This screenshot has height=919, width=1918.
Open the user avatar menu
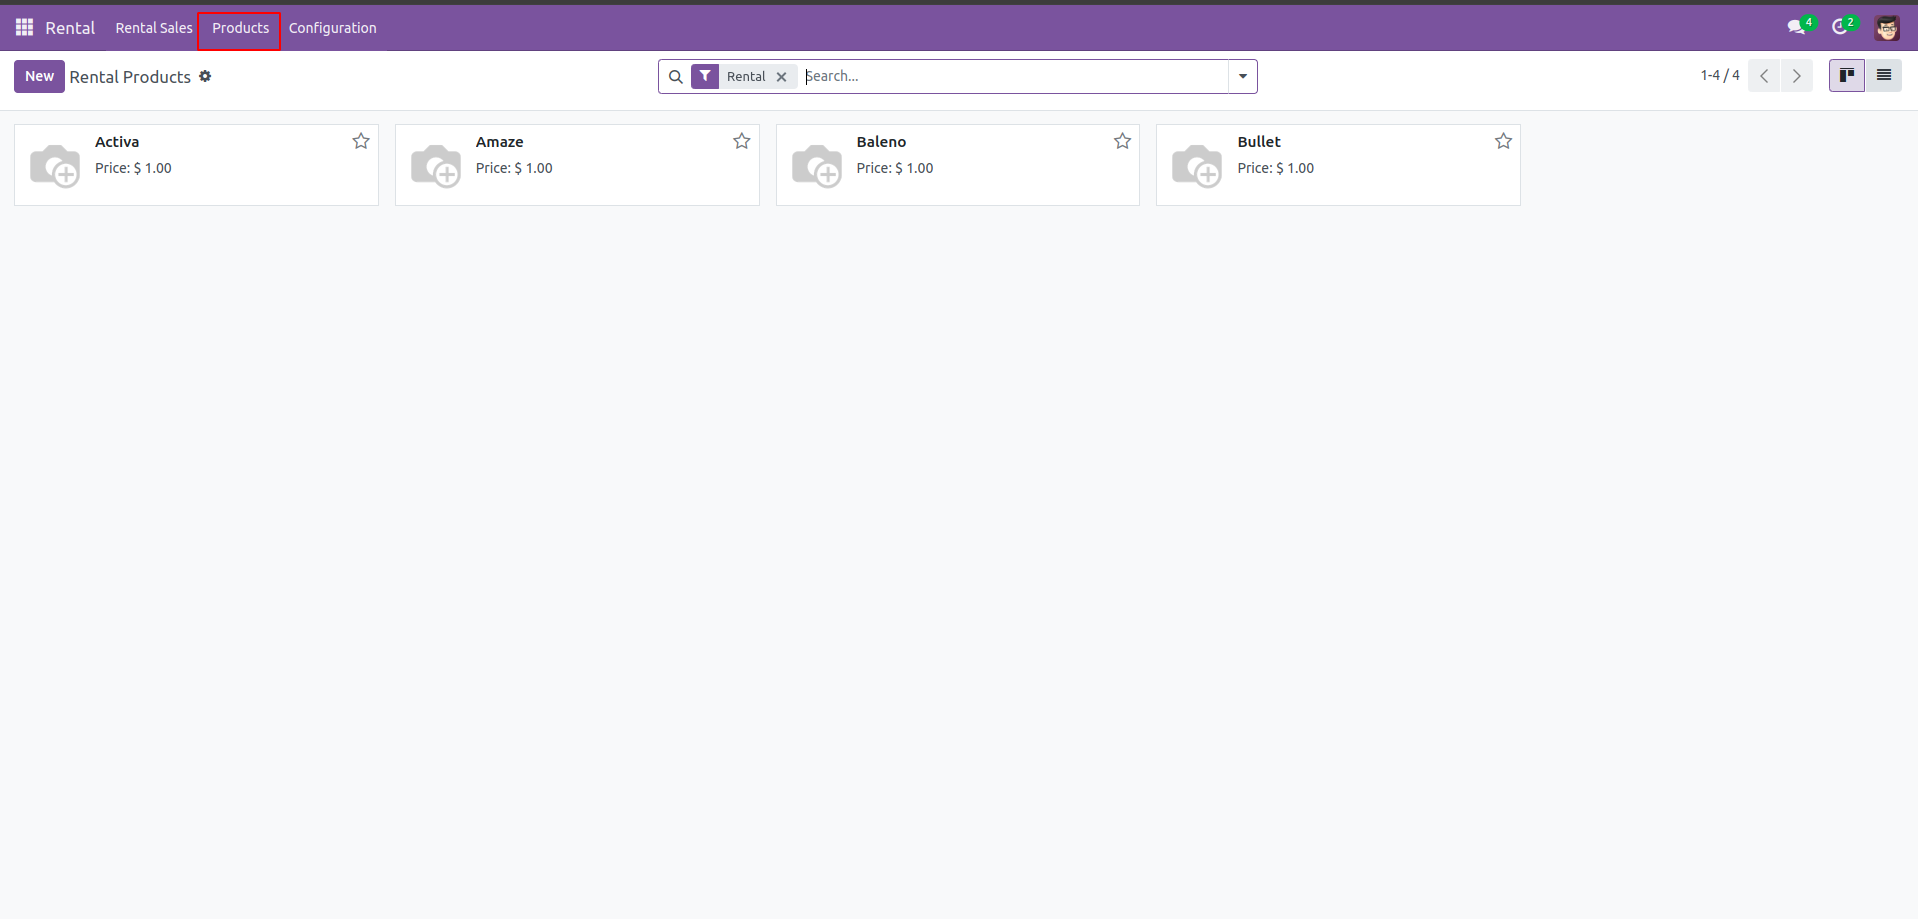click(1887, 28)
